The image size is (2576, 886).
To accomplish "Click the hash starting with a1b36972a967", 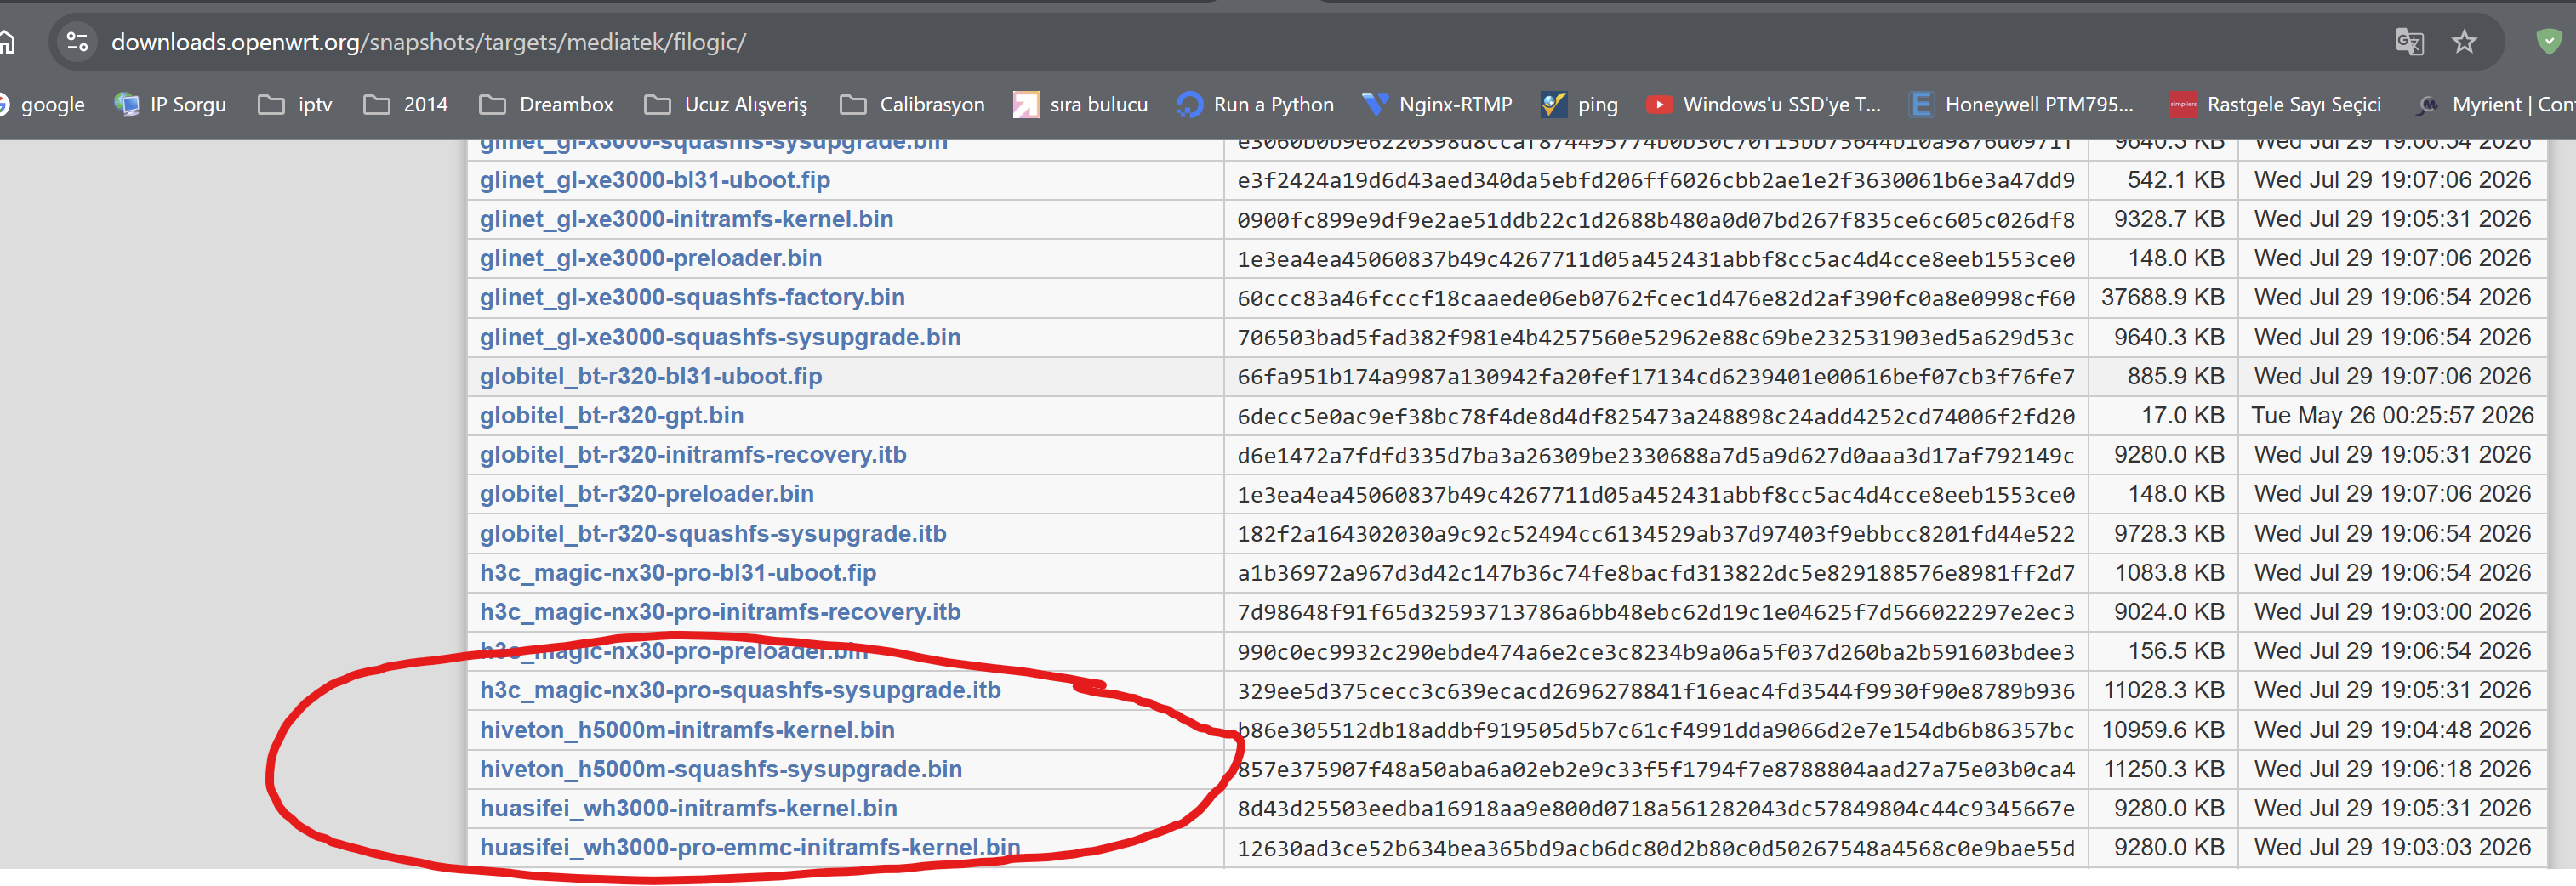I will click(x=1656, y=572).
